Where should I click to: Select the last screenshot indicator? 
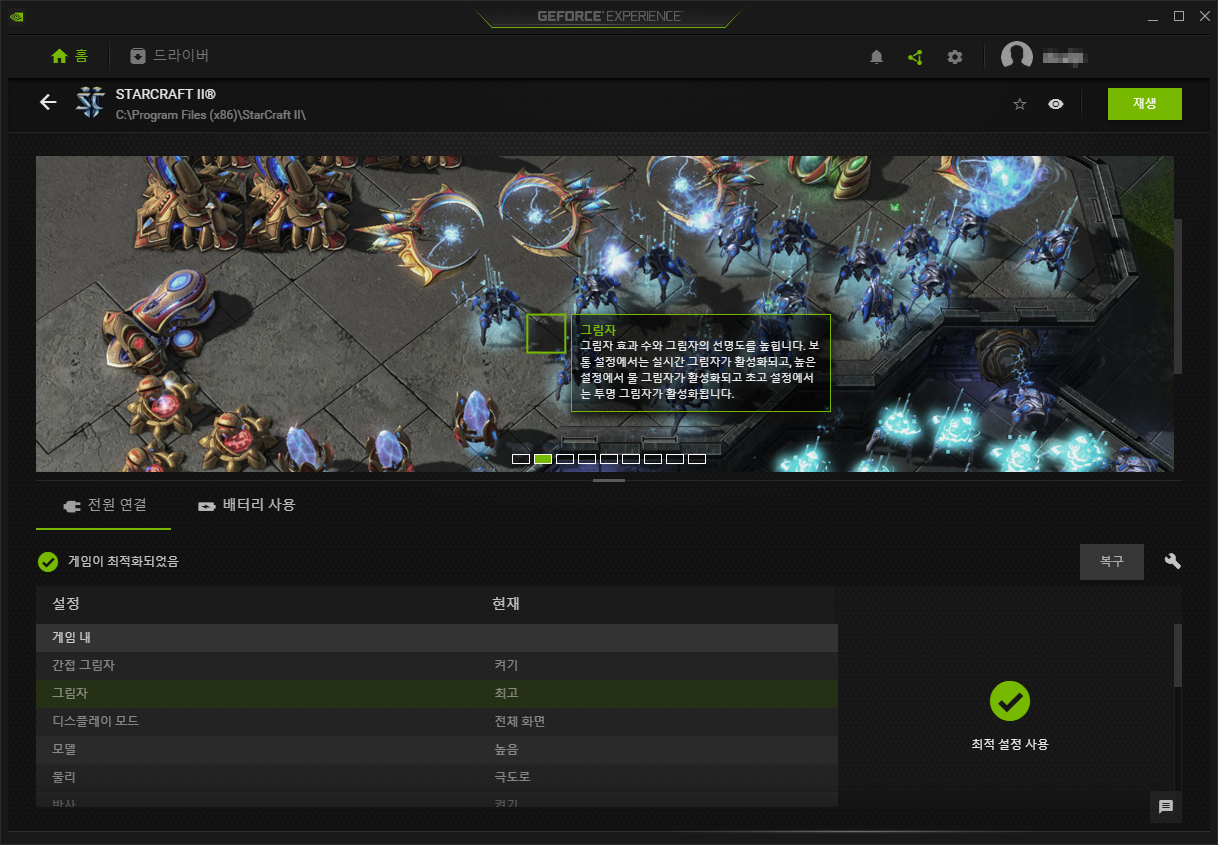[697, 459]
